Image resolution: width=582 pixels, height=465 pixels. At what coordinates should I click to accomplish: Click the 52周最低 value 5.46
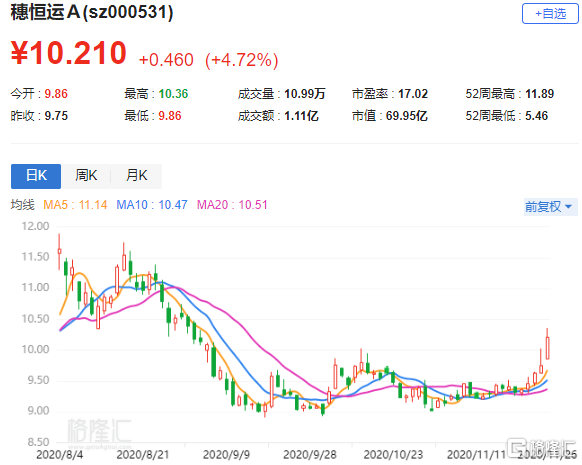(x=536, y=116)
